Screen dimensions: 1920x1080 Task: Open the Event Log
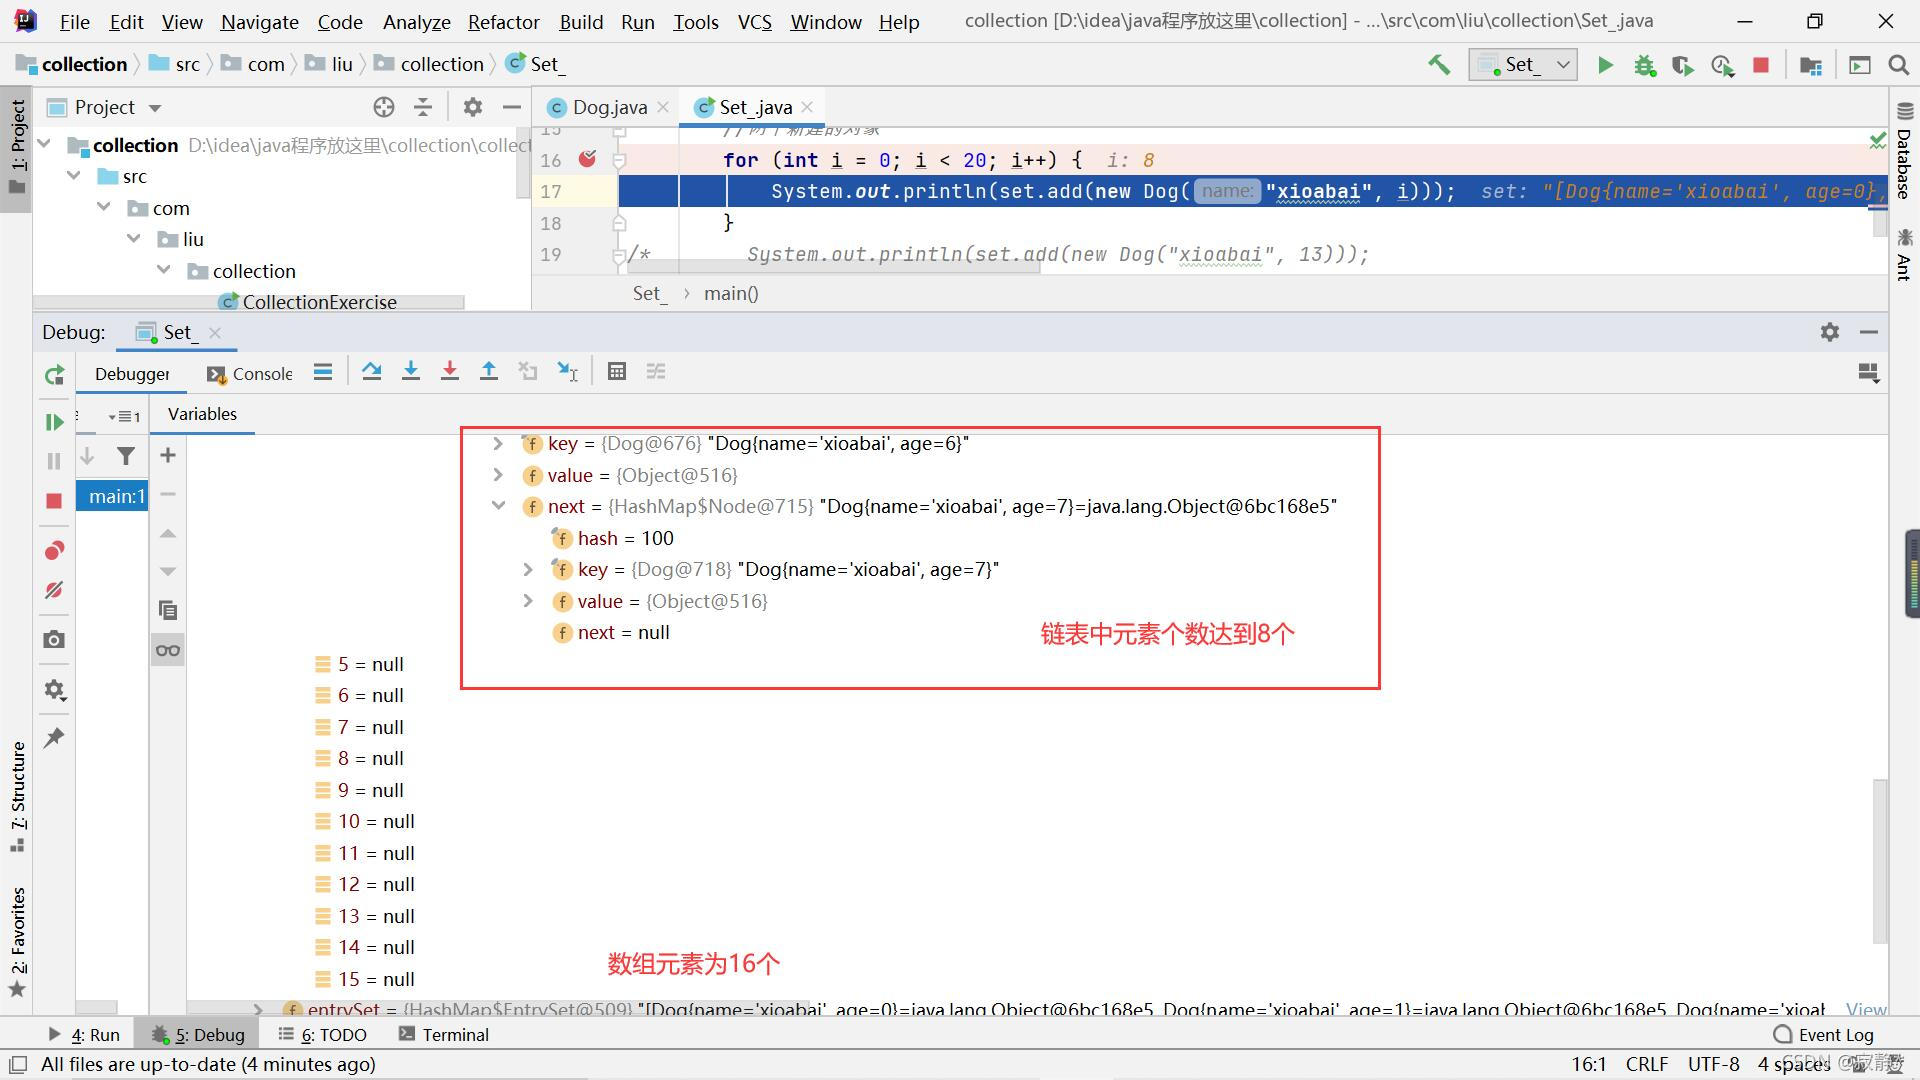pos(1823,1035)
